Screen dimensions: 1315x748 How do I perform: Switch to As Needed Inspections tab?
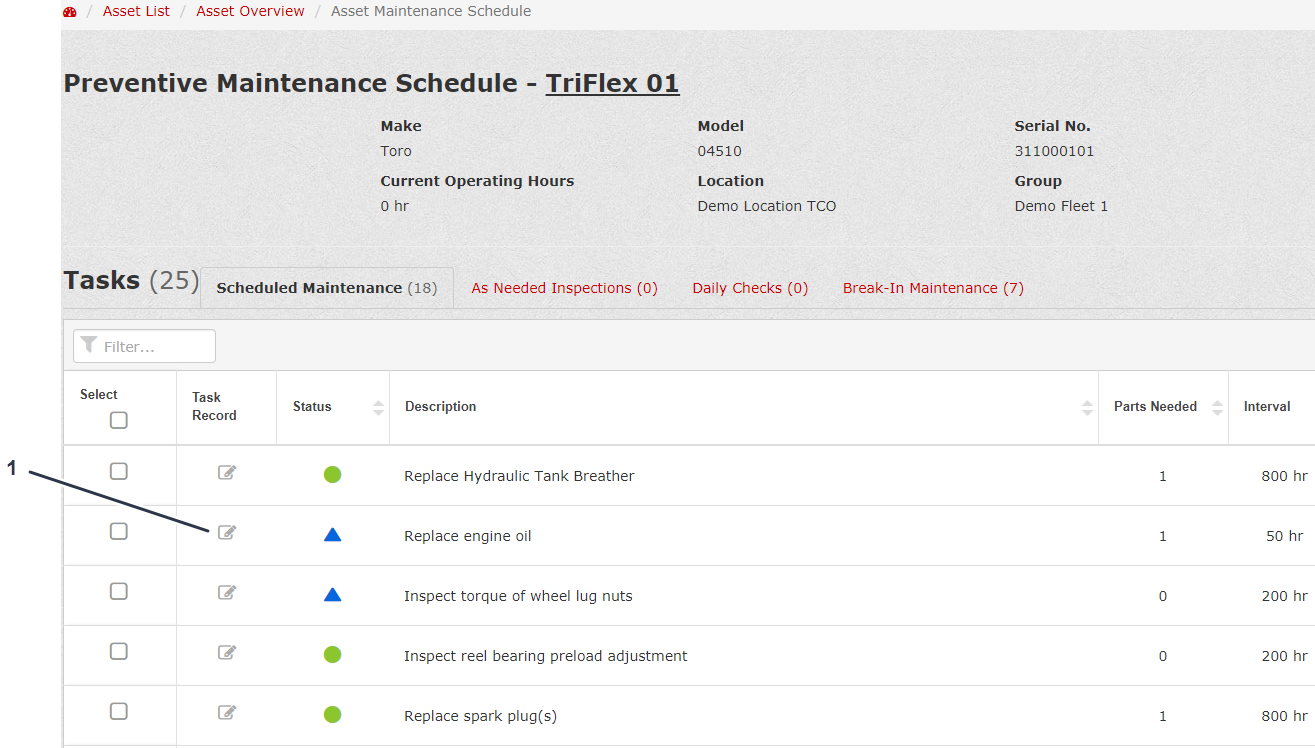tap(564, 288)
